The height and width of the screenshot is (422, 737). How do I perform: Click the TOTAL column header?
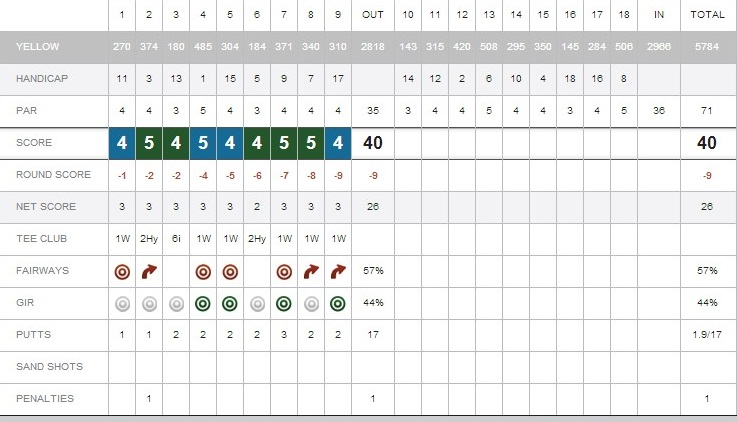(708, 15)
